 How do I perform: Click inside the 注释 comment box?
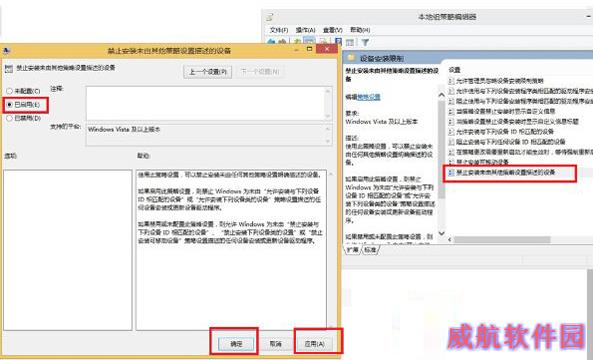click(206, 104)
